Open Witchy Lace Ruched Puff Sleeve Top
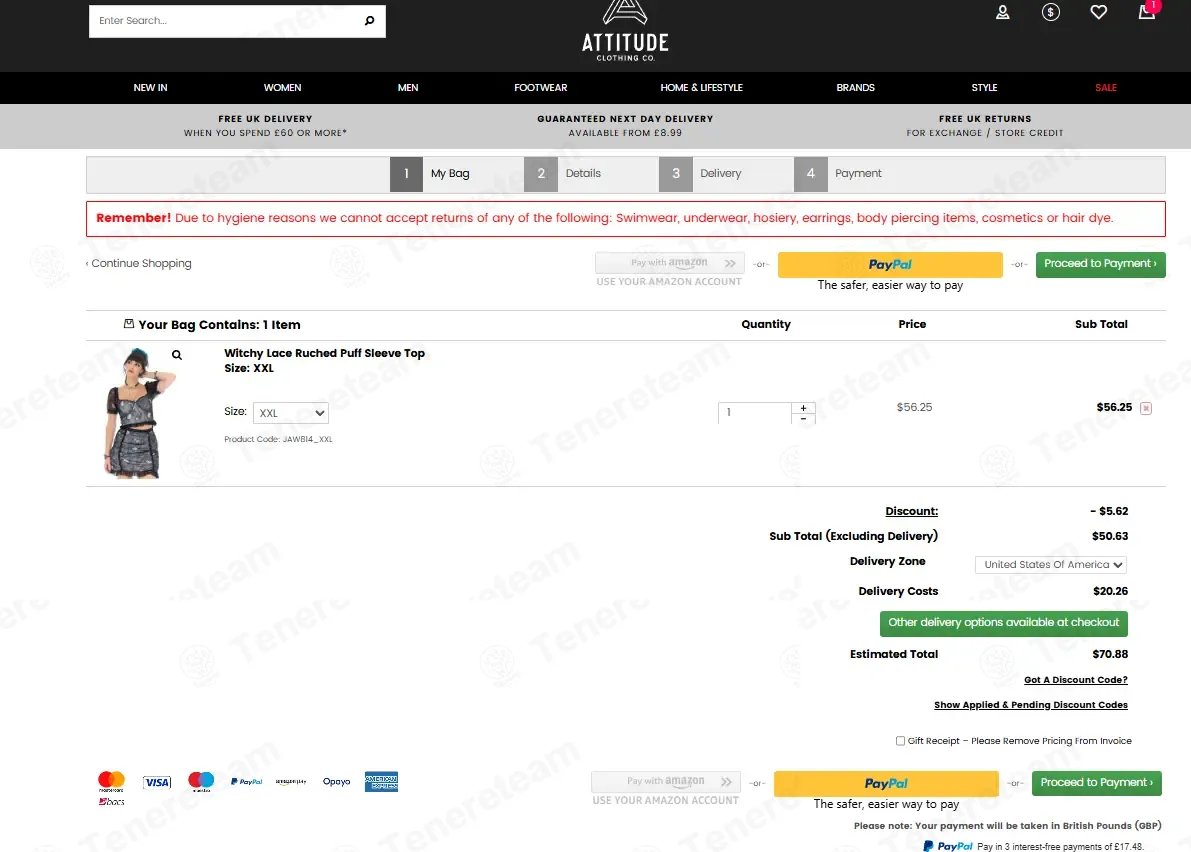1191x852 pixels. click(324, 354)
